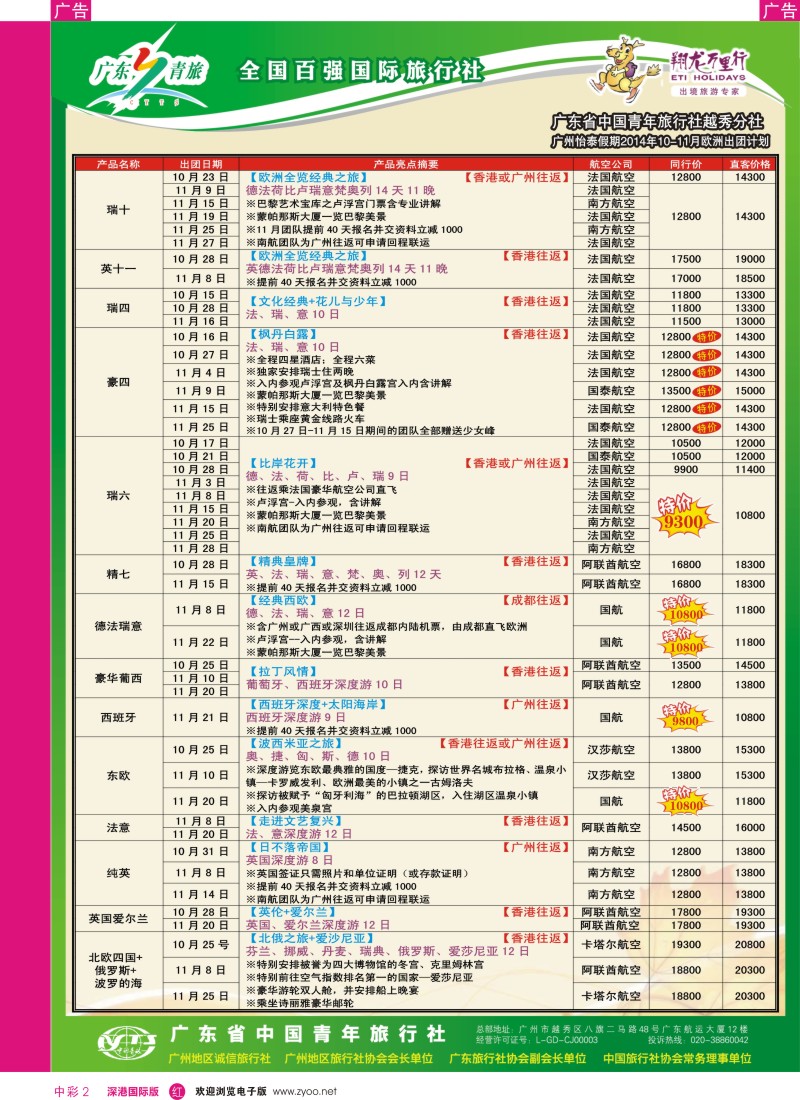Click 特价 10800 badge in 东欧 section
Screen dimensions: 800x1100
685,801
